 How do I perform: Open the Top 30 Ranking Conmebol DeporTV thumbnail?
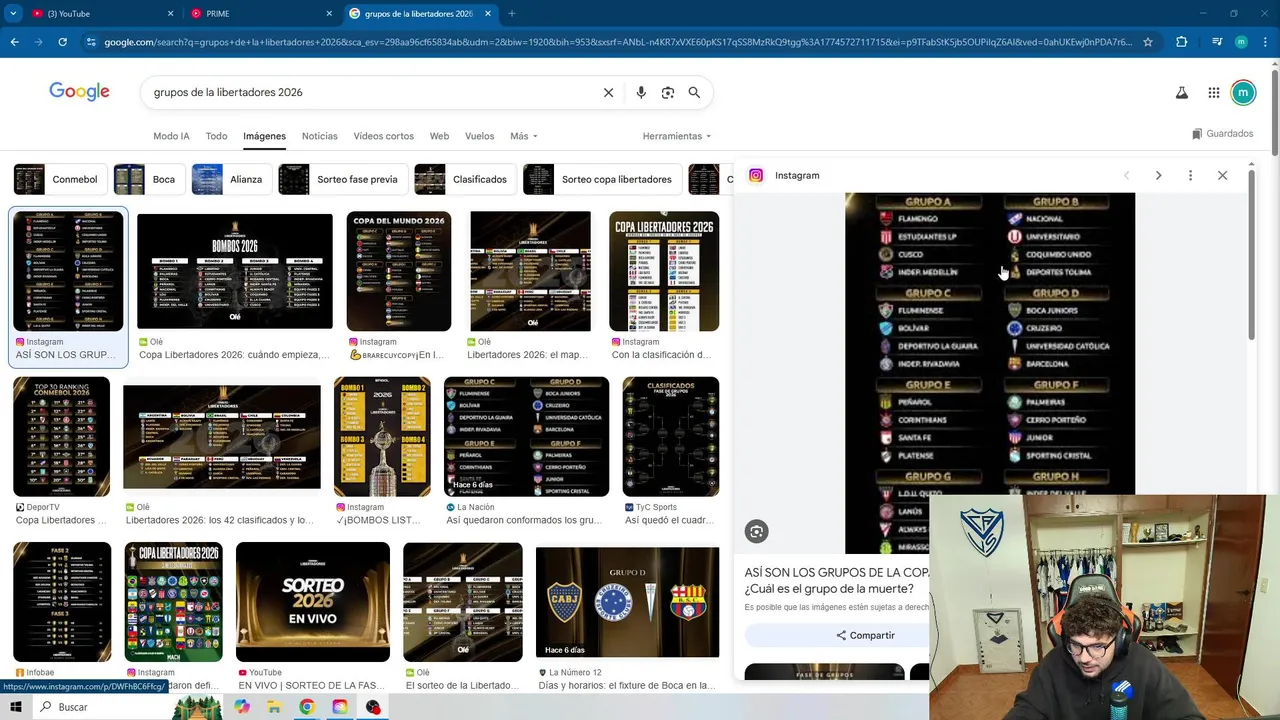(x=61, y=436)
